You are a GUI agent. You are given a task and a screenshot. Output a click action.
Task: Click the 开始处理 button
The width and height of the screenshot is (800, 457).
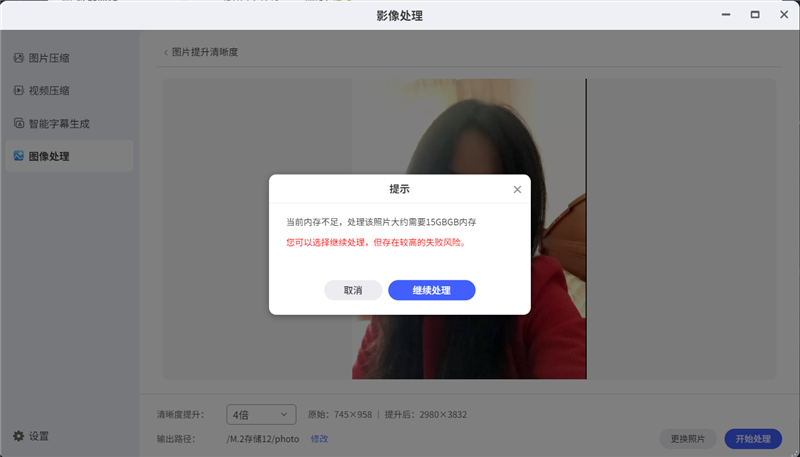point(753,439)
